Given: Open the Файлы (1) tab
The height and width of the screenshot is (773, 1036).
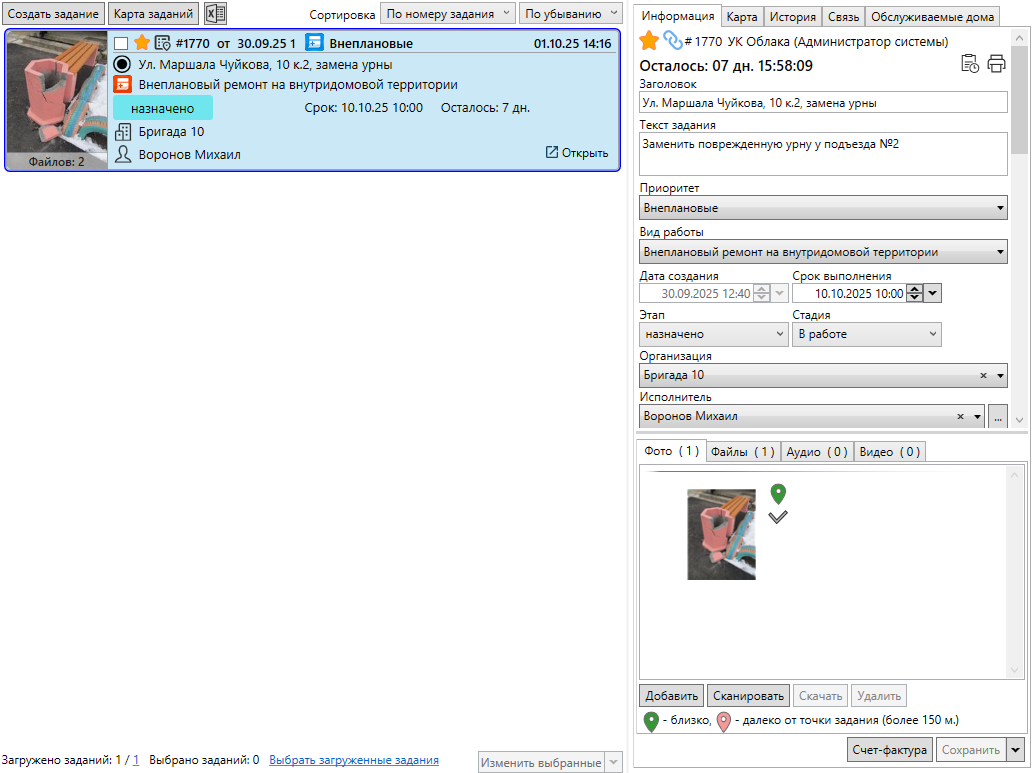Looking at the screenshot, I should (743, 452).
